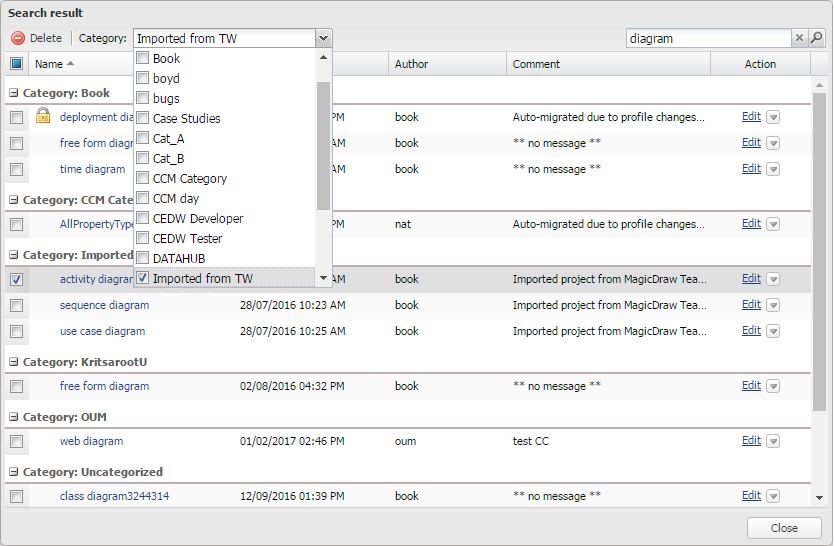Open action dropdown for sequence diagram row

coord(773,305)
